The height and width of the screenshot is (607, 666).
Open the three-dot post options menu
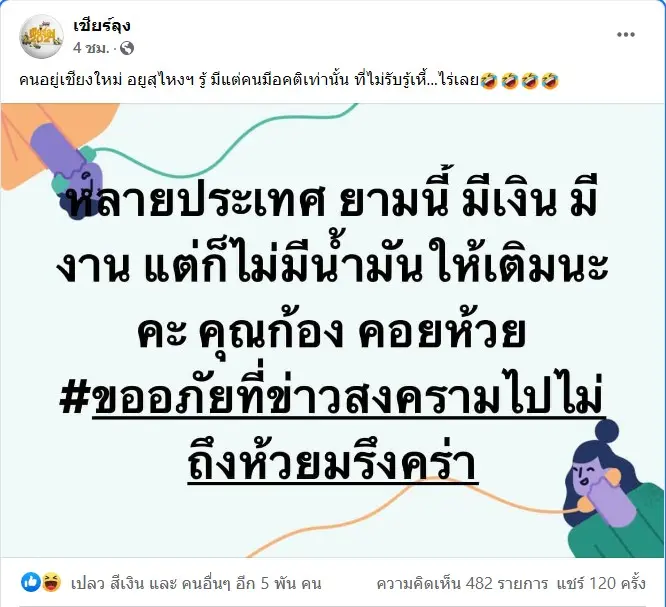click(626, 35)
